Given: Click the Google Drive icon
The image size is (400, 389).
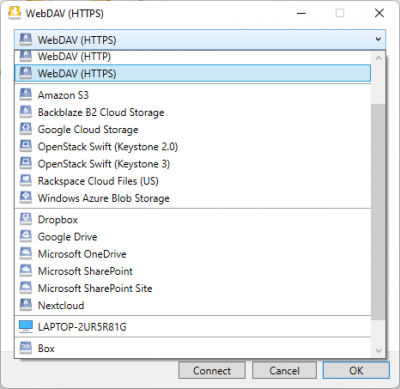Looking at the screenshot, I should pyautogui.click(x=26, y=237).
